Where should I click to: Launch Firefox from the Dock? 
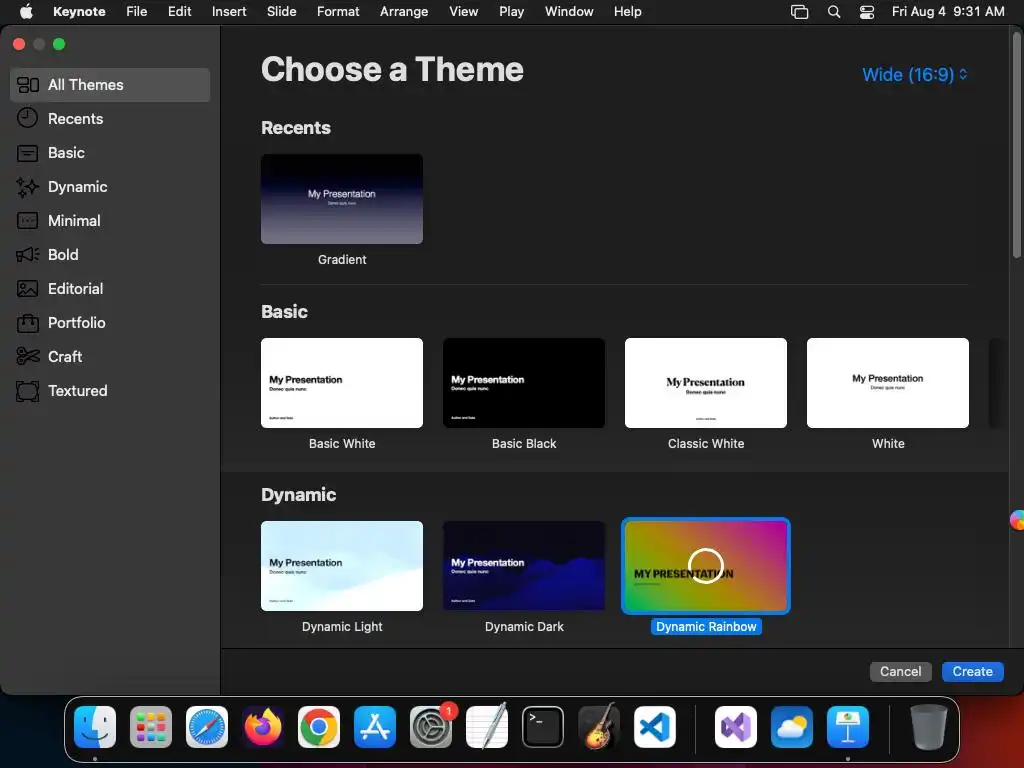coord(263,727)
